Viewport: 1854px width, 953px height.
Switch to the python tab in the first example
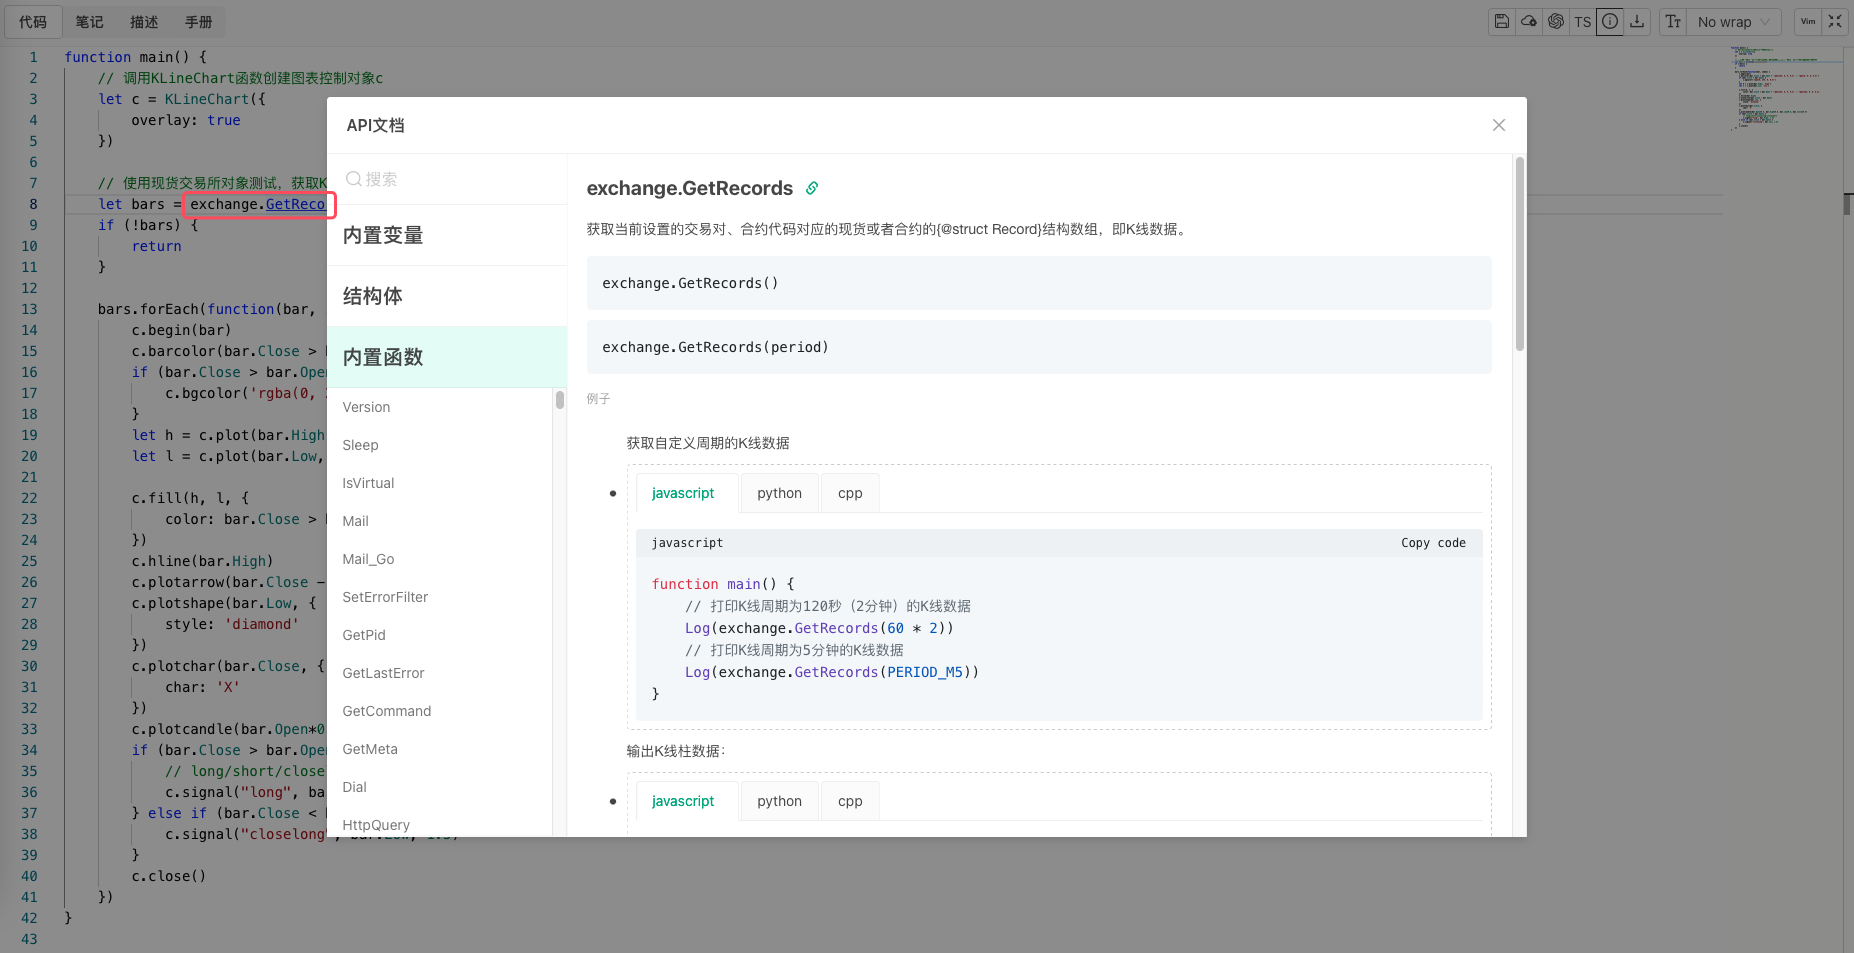coord(779,493)
